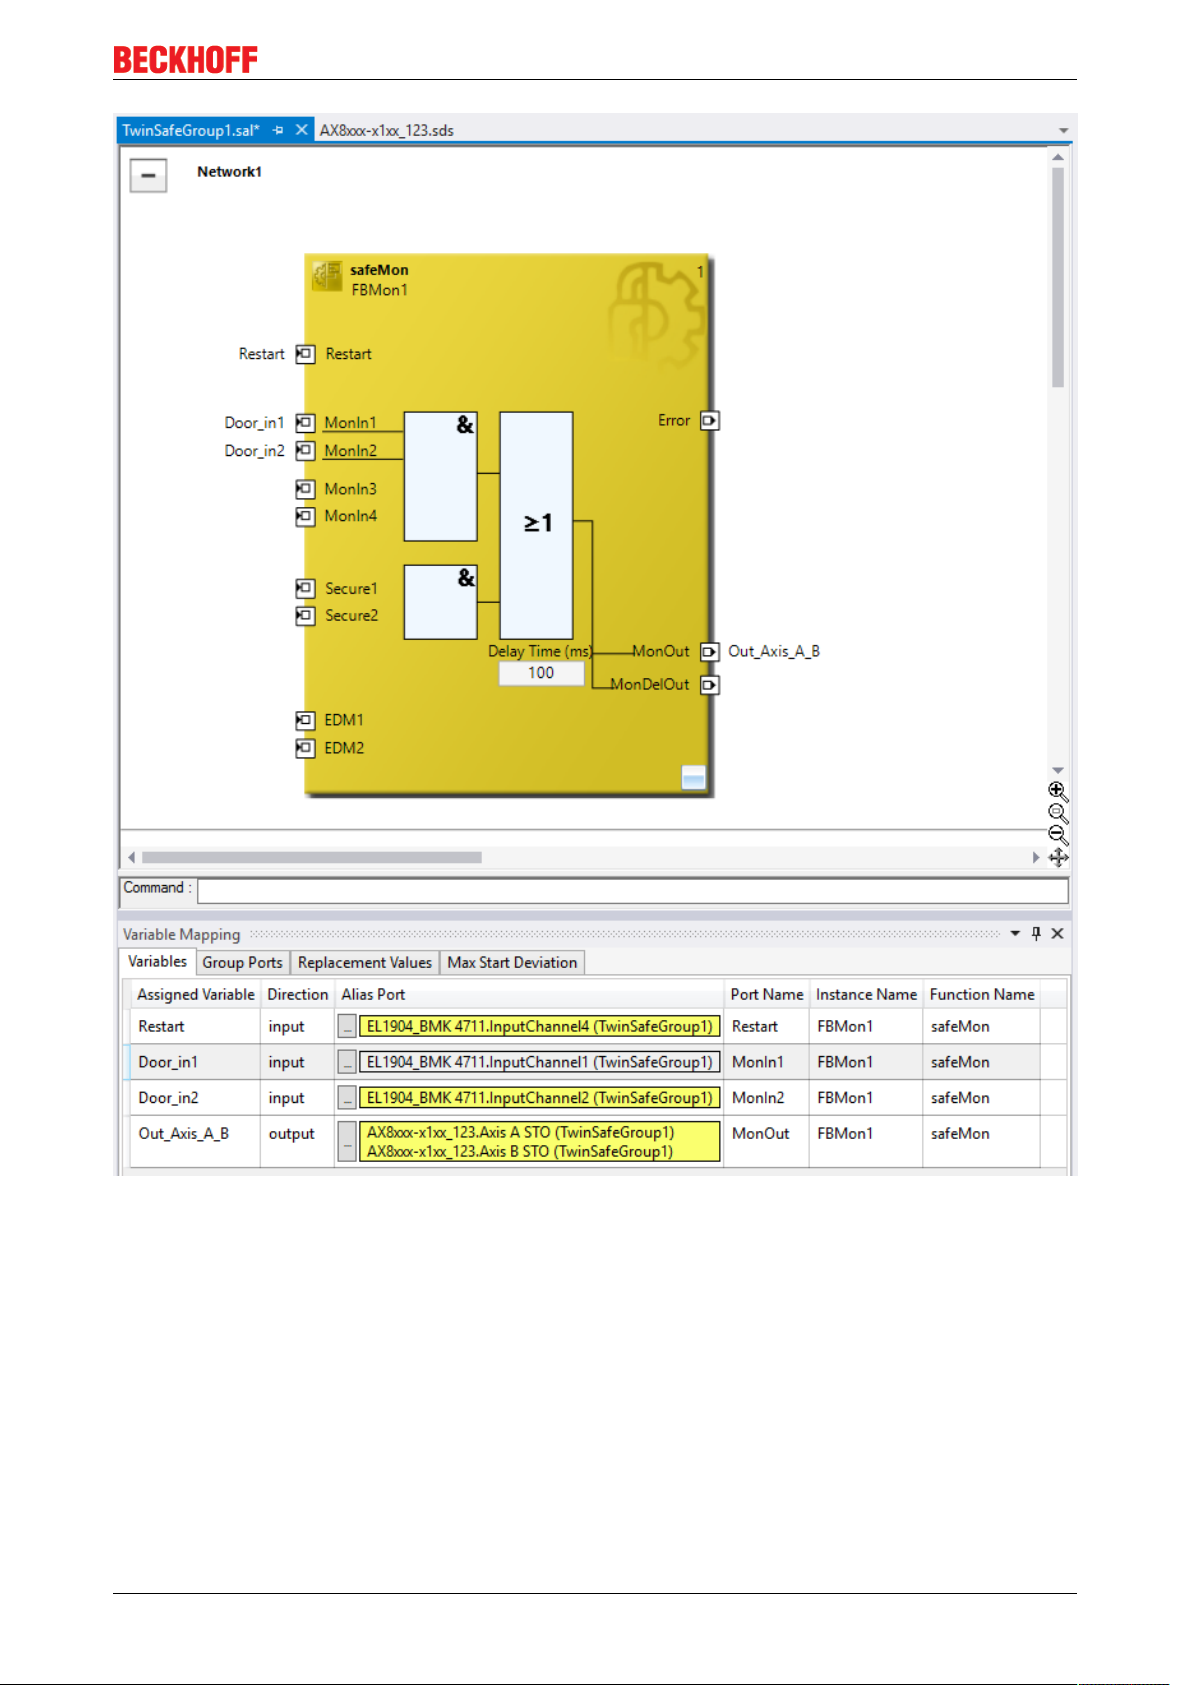Viewport: 1192px width, 1685px height.
Task: Click the zoom in magnifier icon
Action: tap(1058, 792)
